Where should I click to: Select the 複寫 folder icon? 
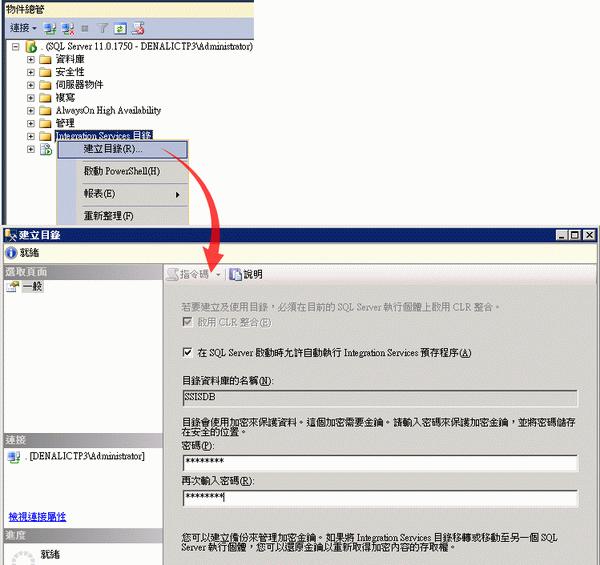click(x=45, y=98)
